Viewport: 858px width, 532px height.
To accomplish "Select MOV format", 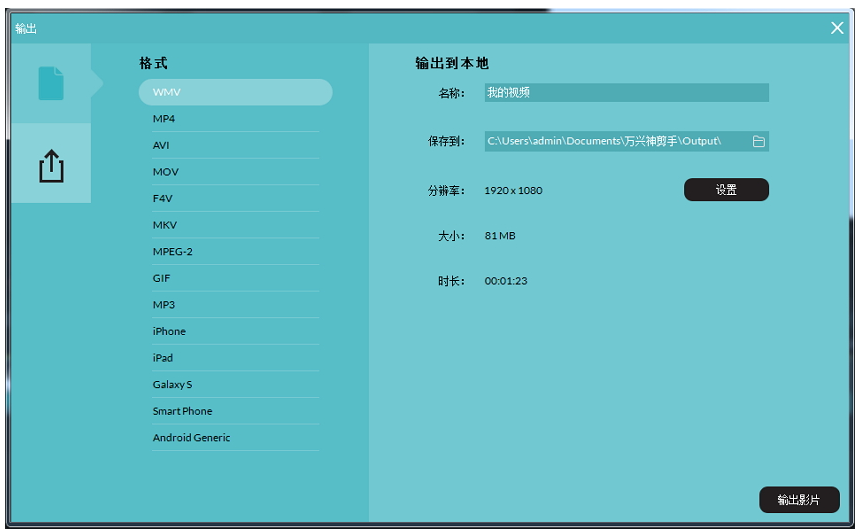I will [x=235, y=172].
